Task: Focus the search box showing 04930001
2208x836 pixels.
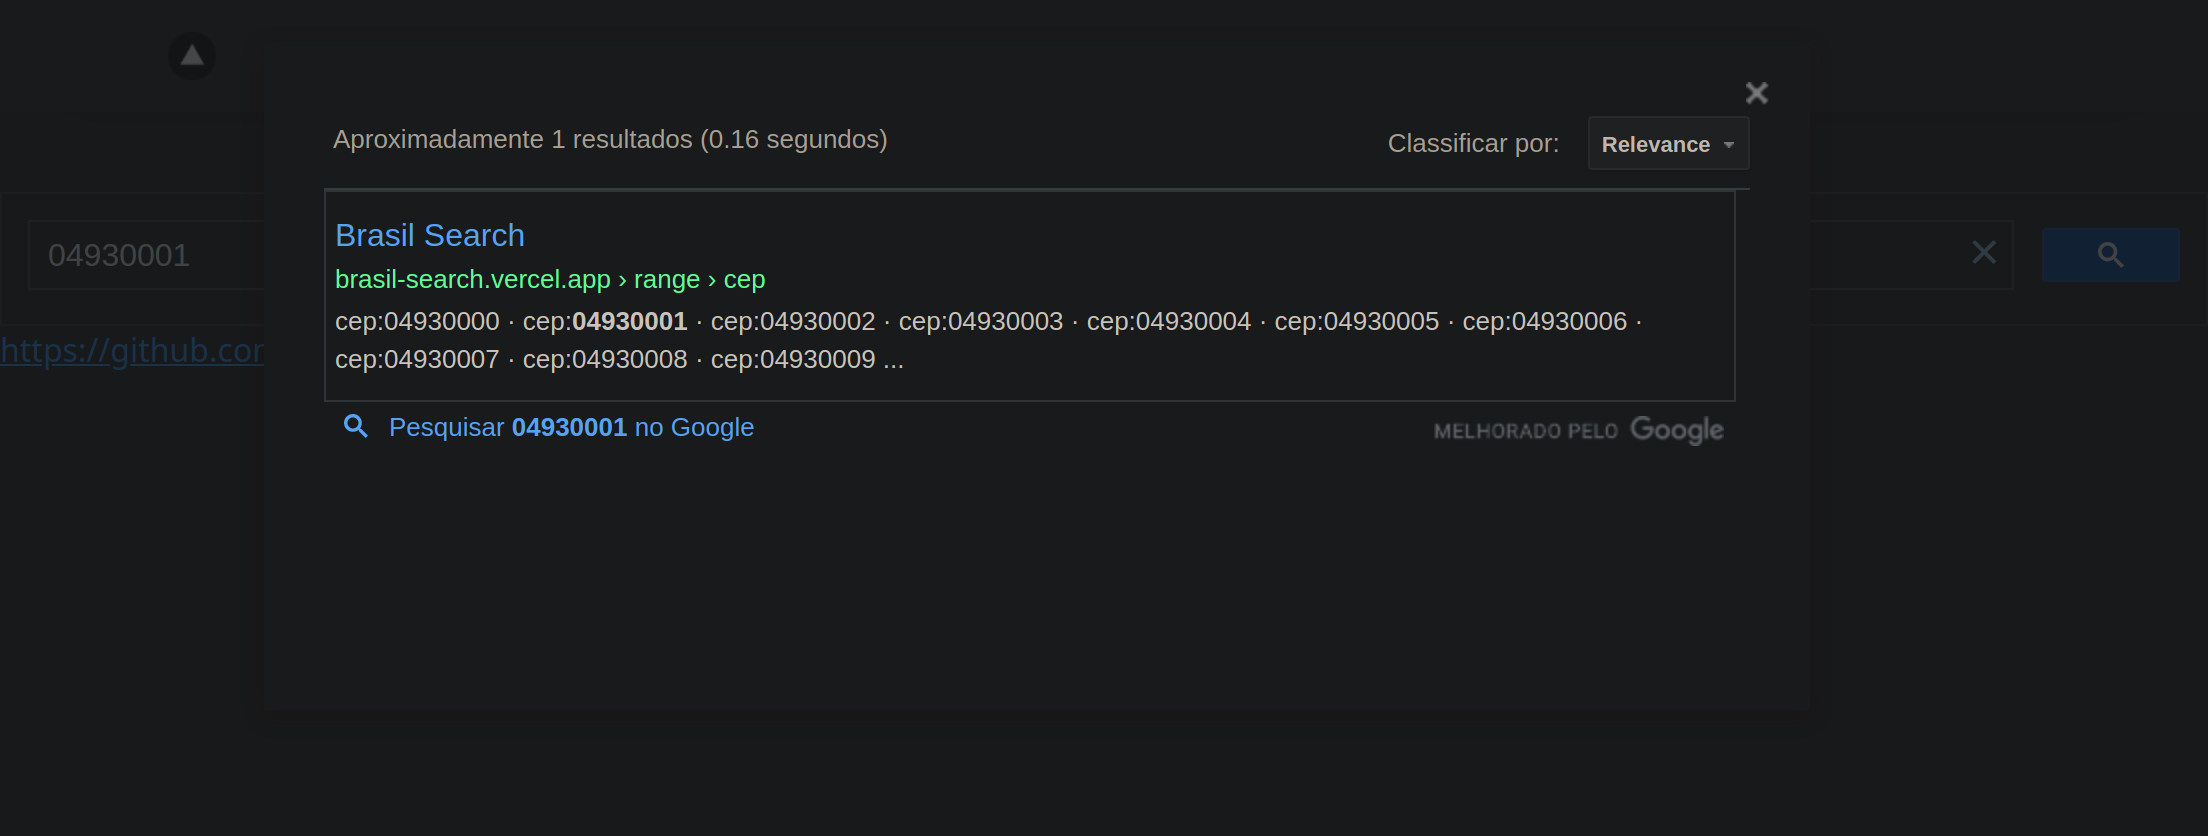Action: click(x=120, y=254)
